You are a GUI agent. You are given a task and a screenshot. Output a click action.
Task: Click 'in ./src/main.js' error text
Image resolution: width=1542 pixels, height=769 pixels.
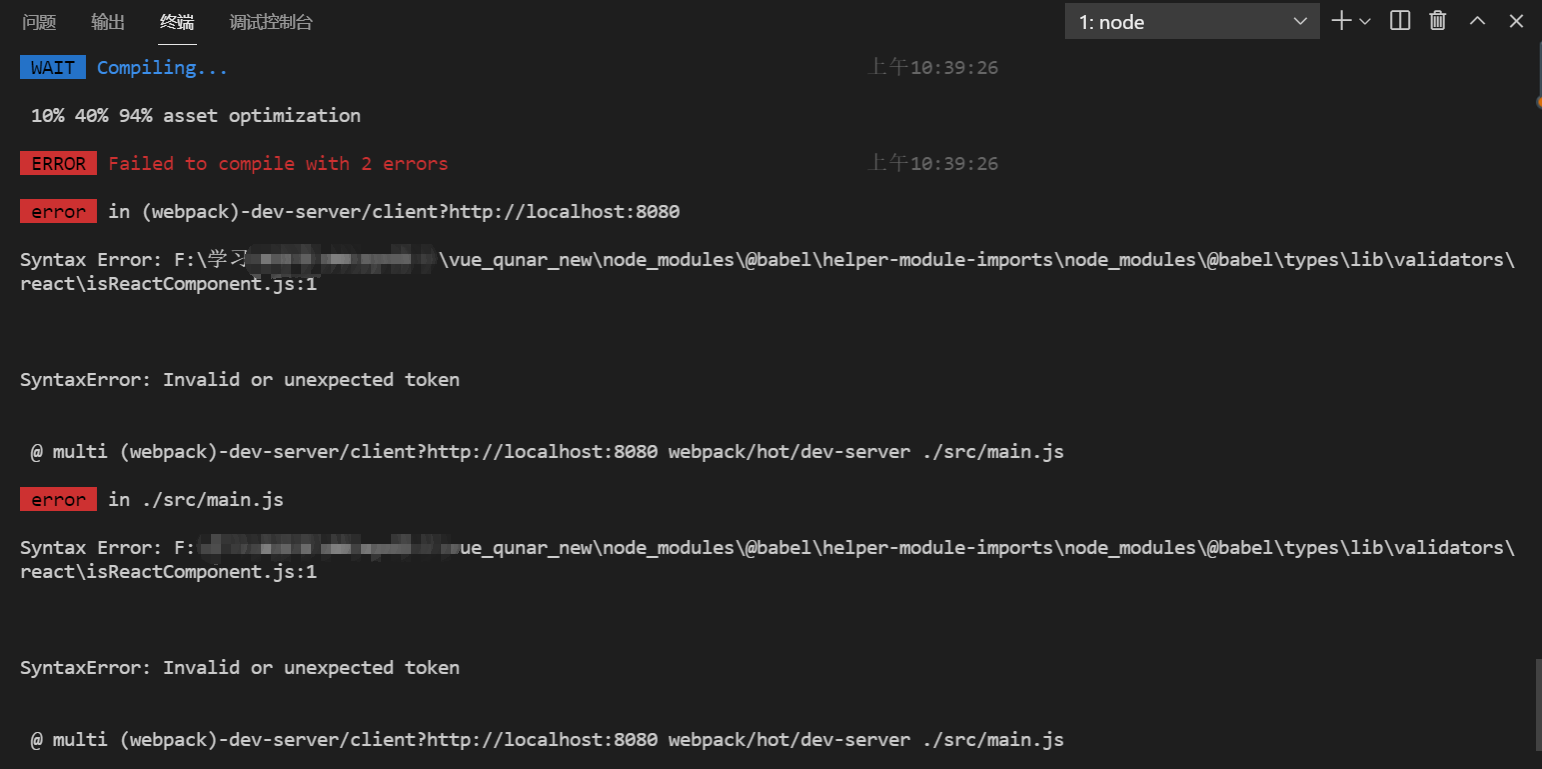pos(196,500)
